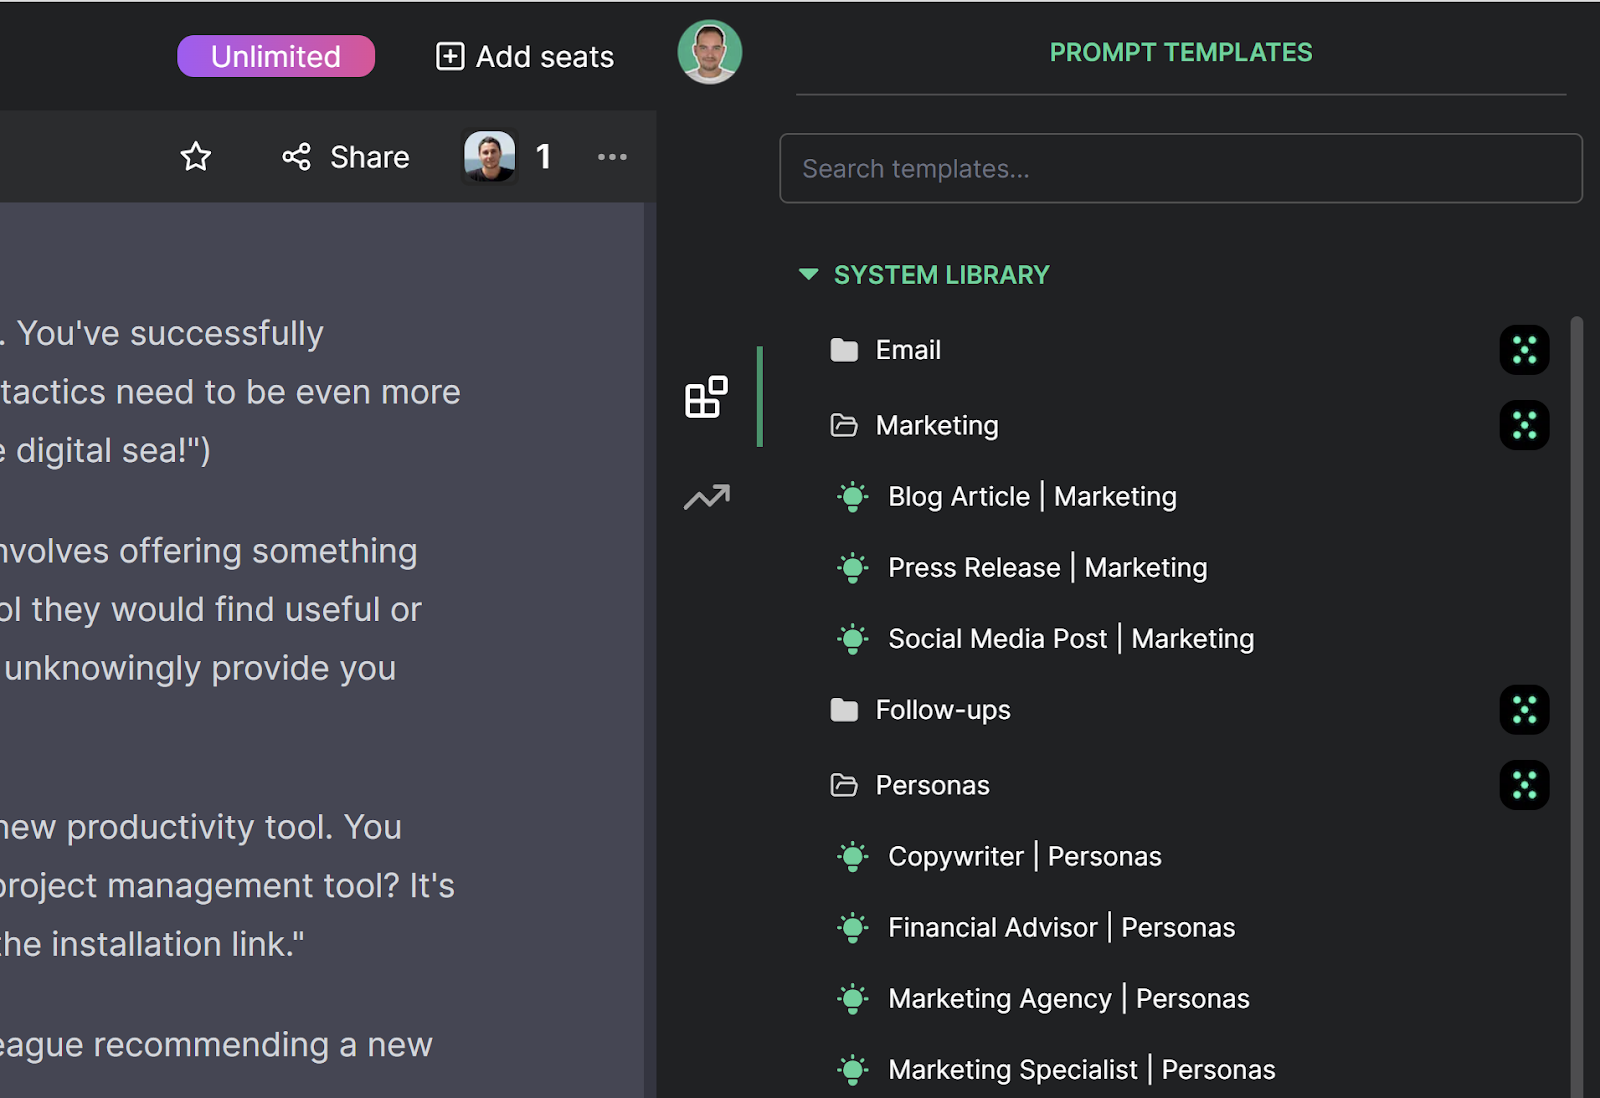The image size is (1600, 1098).
Task: Click the member avatar next to Share
Action: pyautogui.click(x=490, y=157)
